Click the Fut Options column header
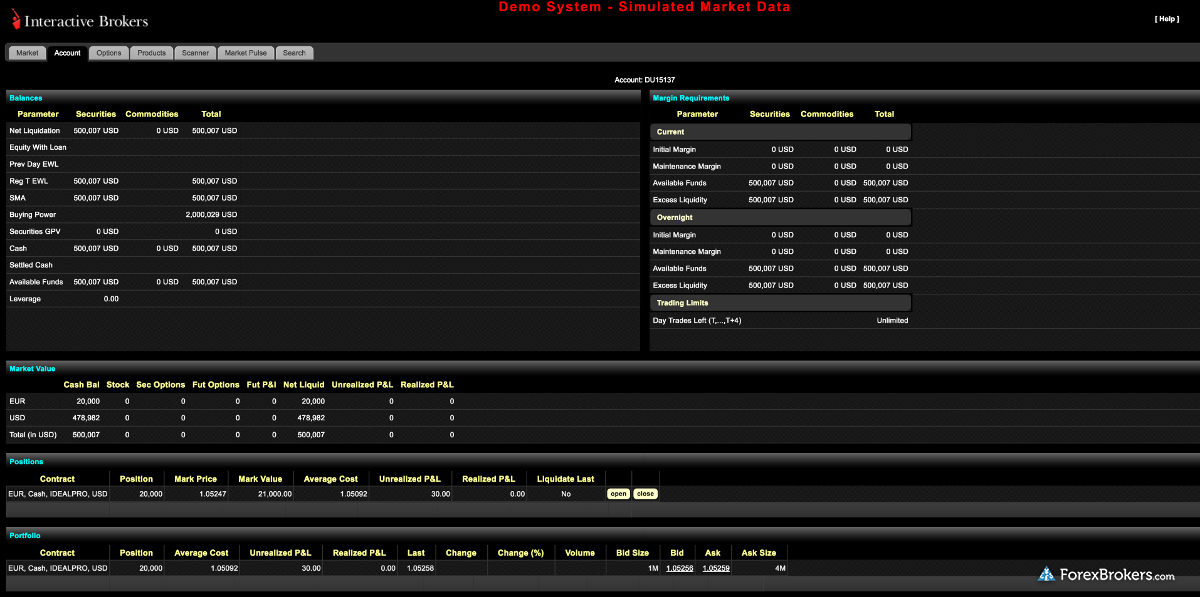This screenshot has width=1200, height=597. coord(216,384)
